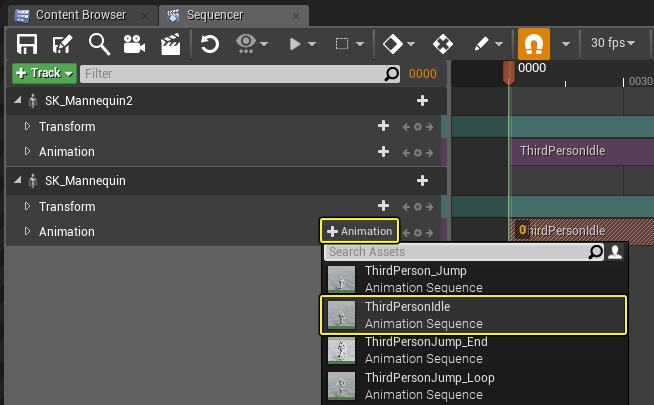The width and height of the screenshot is (654, 405).
Task: Add key on SK_Mannequin2 Animation track
Action: click(418, 153)
